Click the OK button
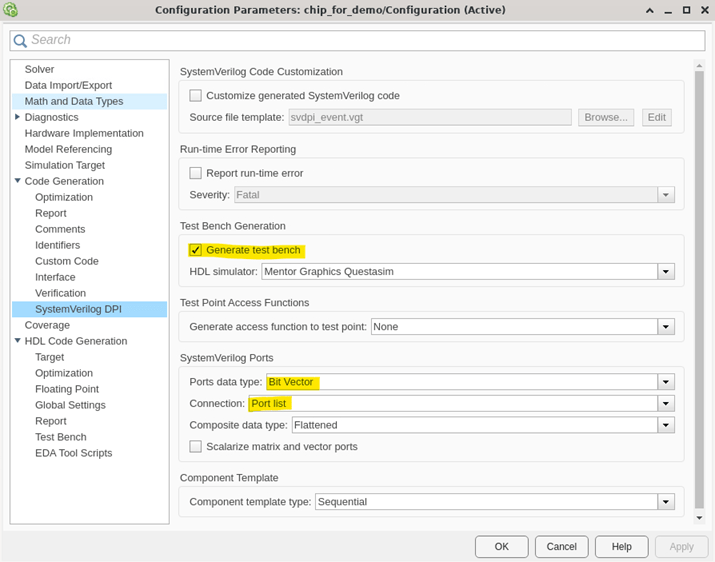 [501, 547]
